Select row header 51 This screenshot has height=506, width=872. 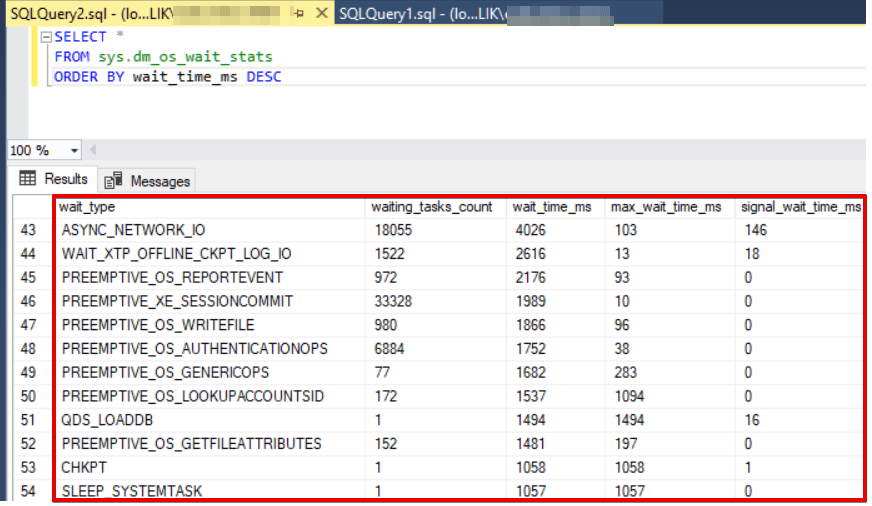(x=28, y=420)
